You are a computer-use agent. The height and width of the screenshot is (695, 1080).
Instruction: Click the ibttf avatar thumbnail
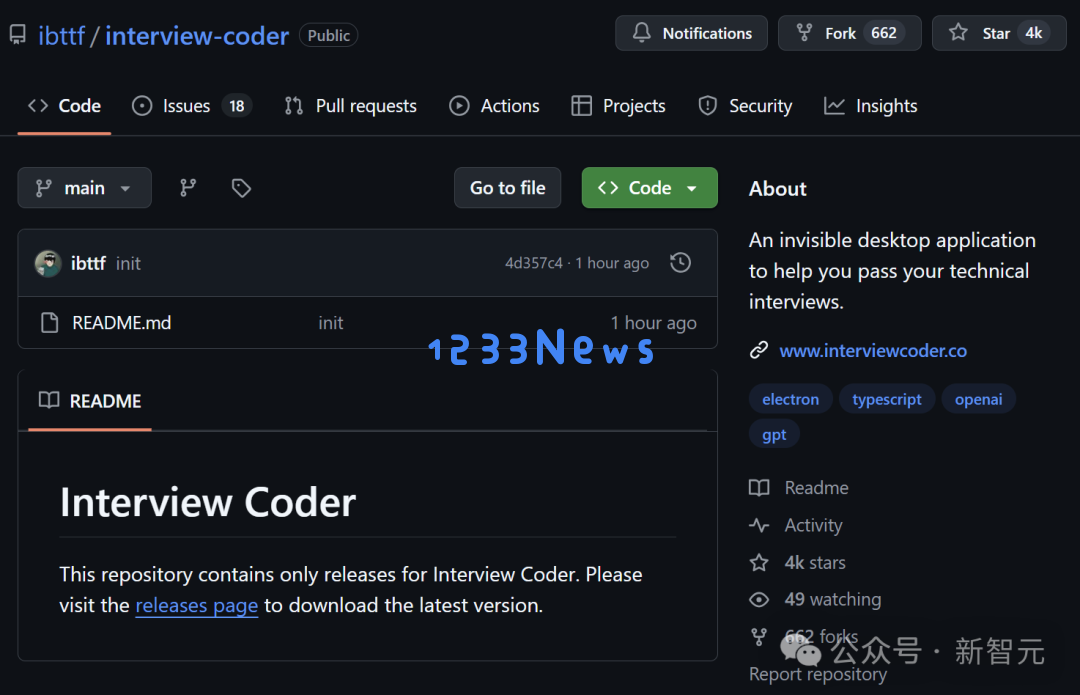click(x=48, y=263)
